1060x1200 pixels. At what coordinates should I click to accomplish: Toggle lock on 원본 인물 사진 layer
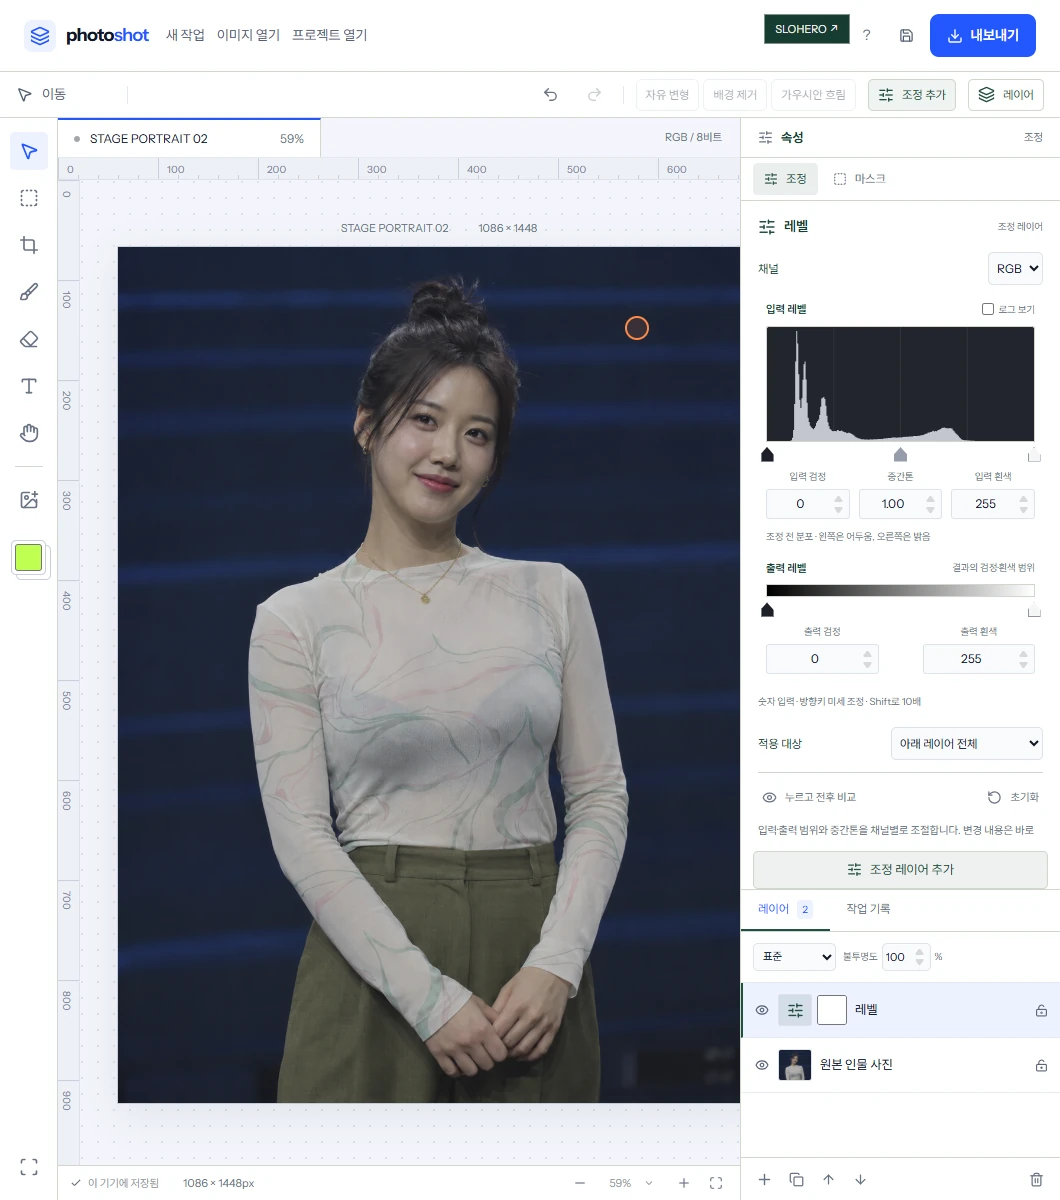point(1041,1066)
